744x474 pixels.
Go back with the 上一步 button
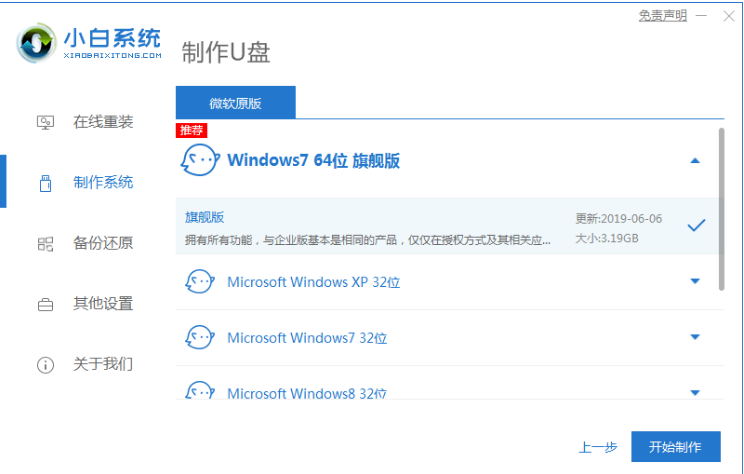tap(598, 447)
